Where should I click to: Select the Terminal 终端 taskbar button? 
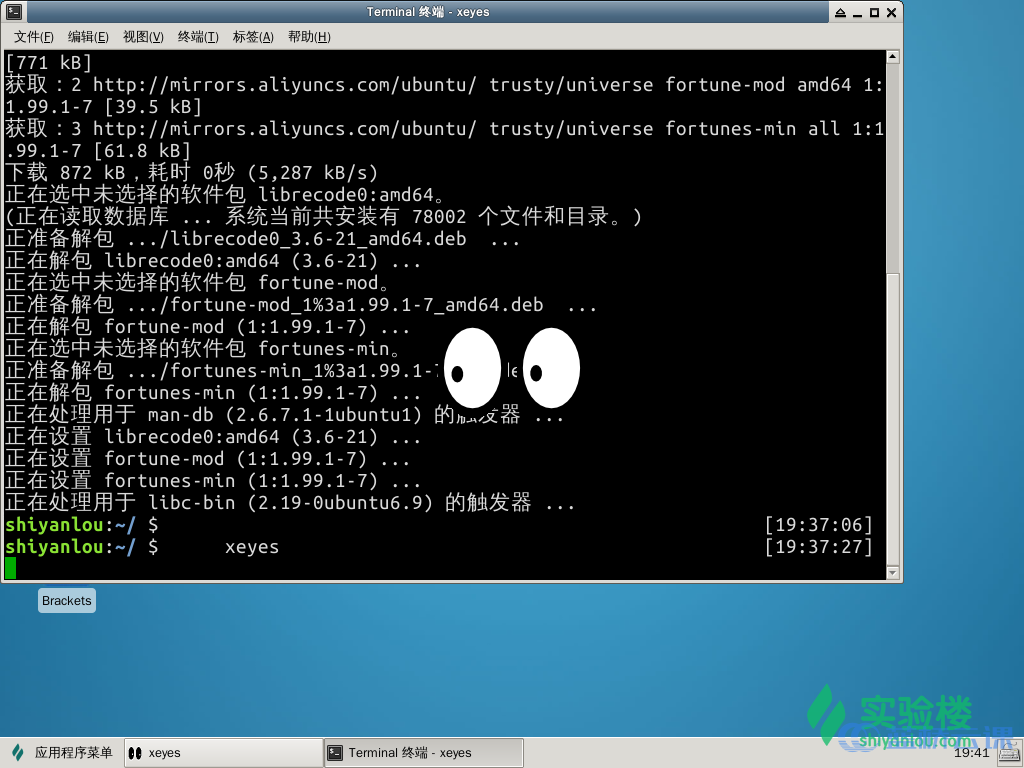pos(423,751)
